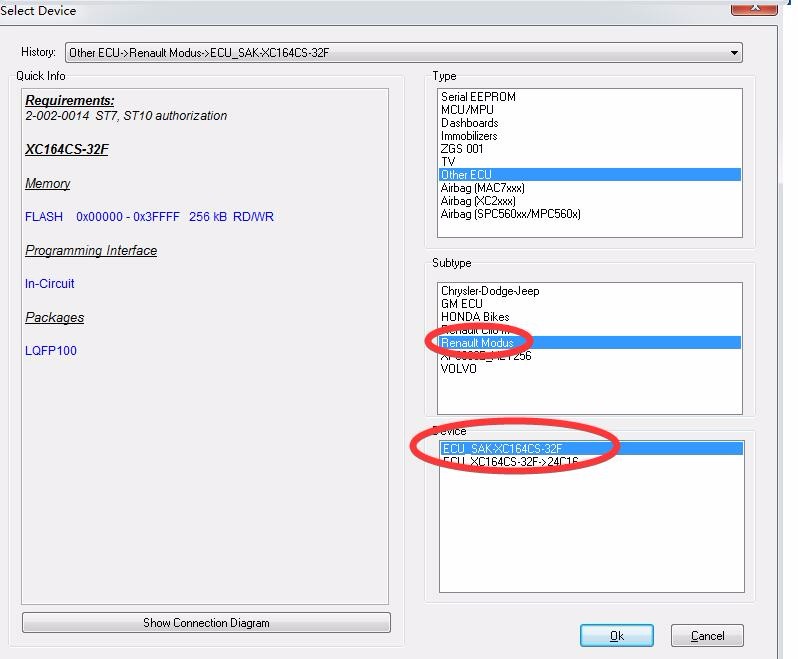Click the Memory heading in Quick Info
798x659 pixels.
coord(47,183)
